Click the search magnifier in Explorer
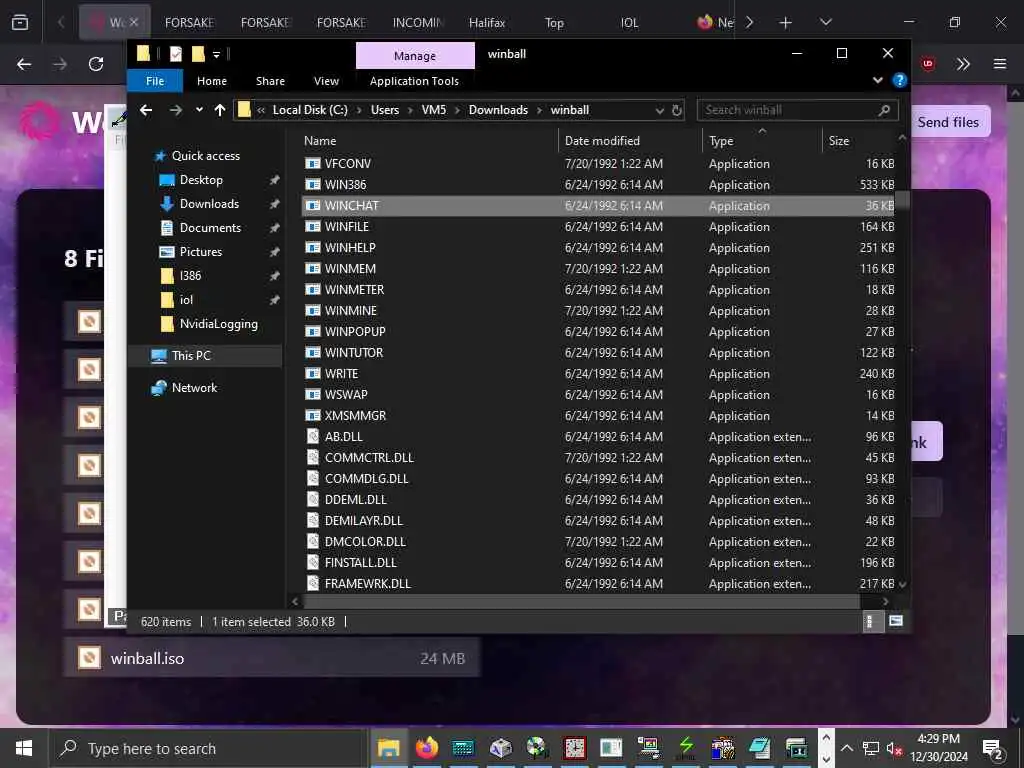1024x768 pixels. click(x=884, y=110)
